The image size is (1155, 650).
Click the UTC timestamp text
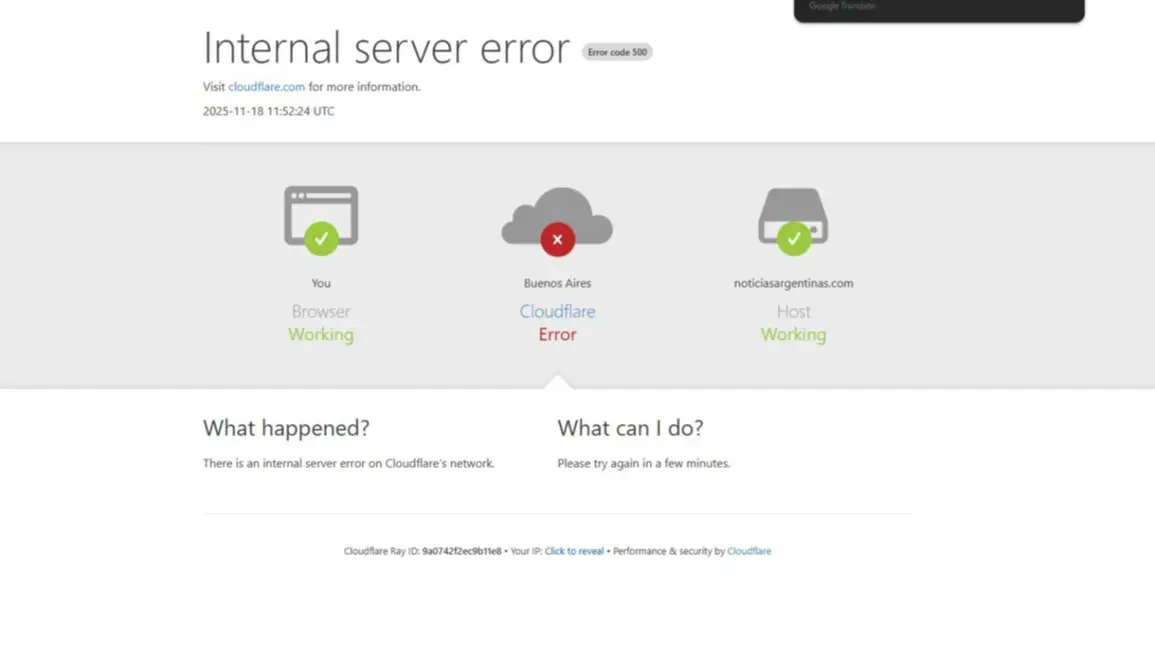pyautogui.click(x=268, y=111)
